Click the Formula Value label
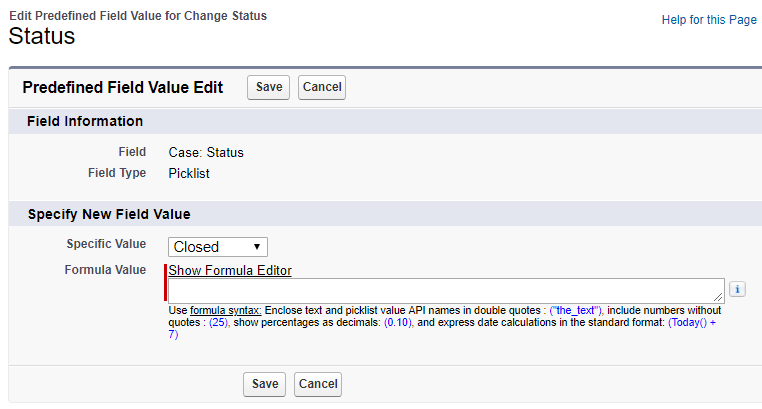762x409 pixels. 105,270
